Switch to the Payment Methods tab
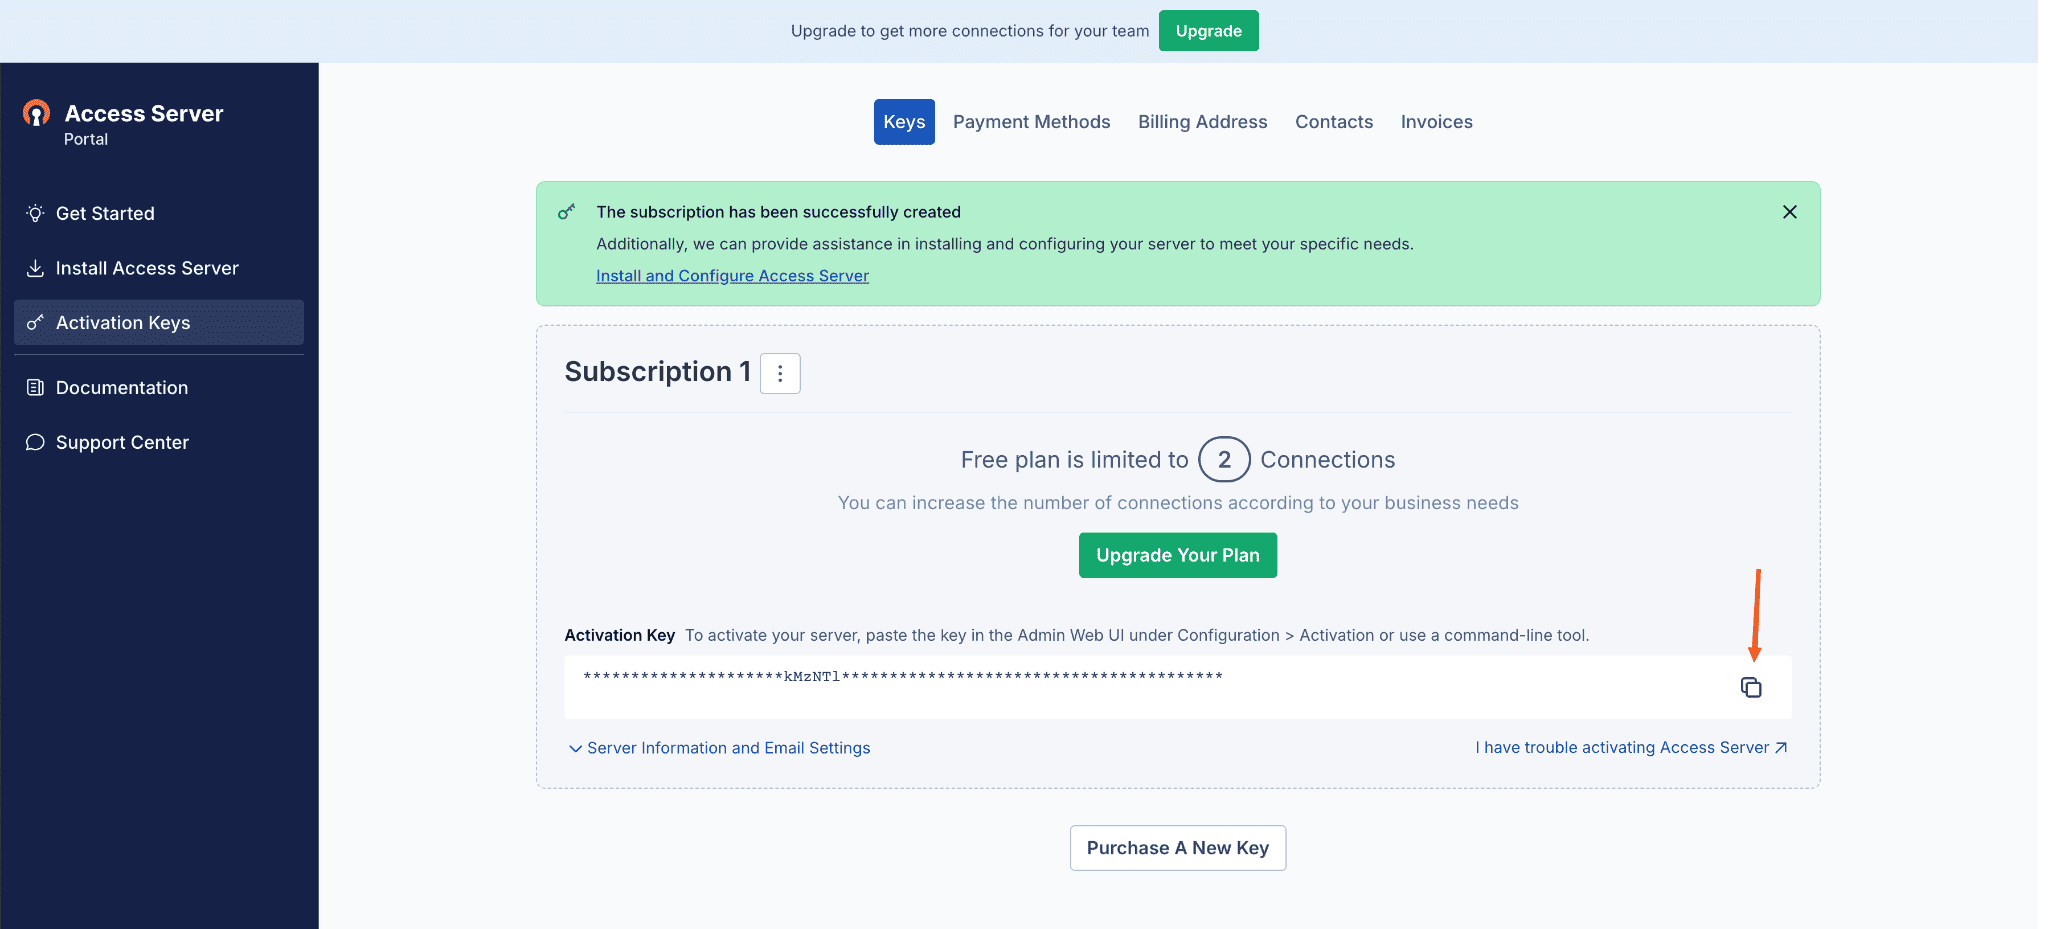This screenshot has height=929, width=2048. (x=1031, y=122)
